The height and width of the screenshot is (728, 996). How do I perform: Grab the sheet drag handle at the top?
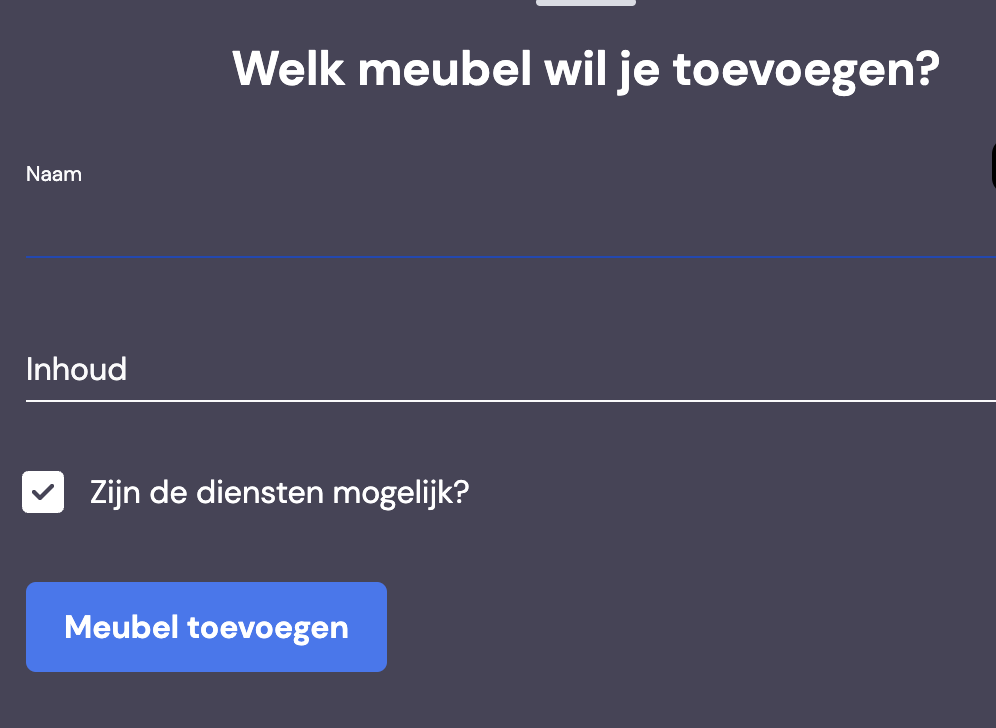pos(586,3)
